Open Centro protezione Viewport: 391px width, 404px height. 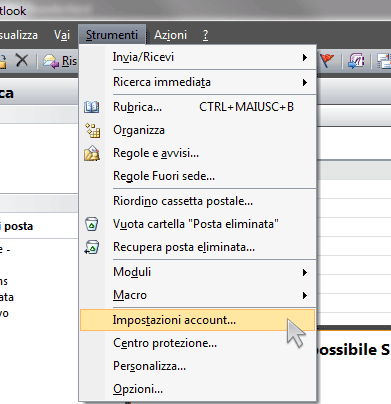coord(198,343)
